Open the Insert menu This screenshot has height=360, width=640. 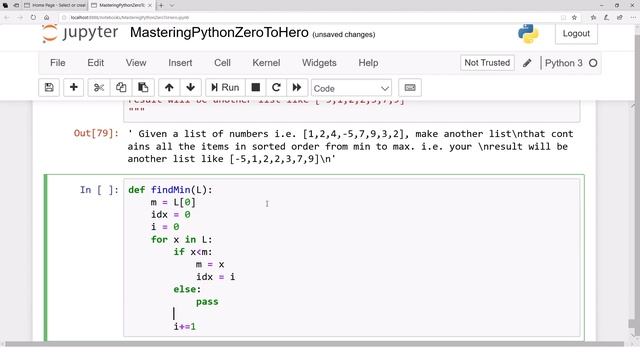[180, 63]
